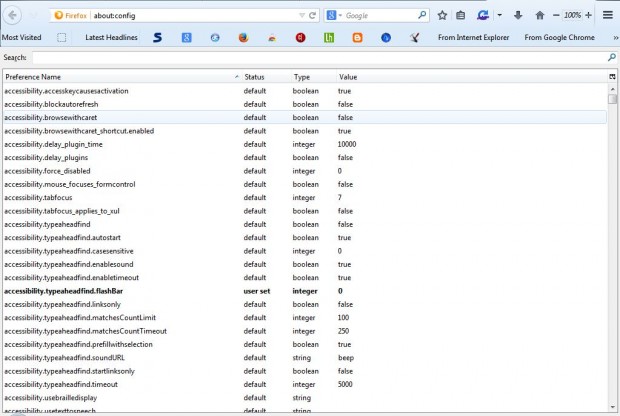Viewport: 620px width, 416px height.
Task: Bookmark this page with the star icon
Action: (442, 15)
